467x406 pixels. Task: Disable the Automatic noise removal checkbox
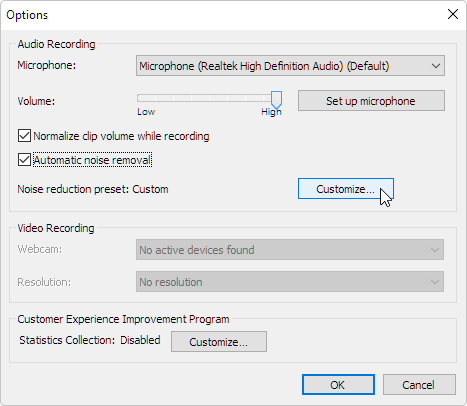(x=24, y=160)
